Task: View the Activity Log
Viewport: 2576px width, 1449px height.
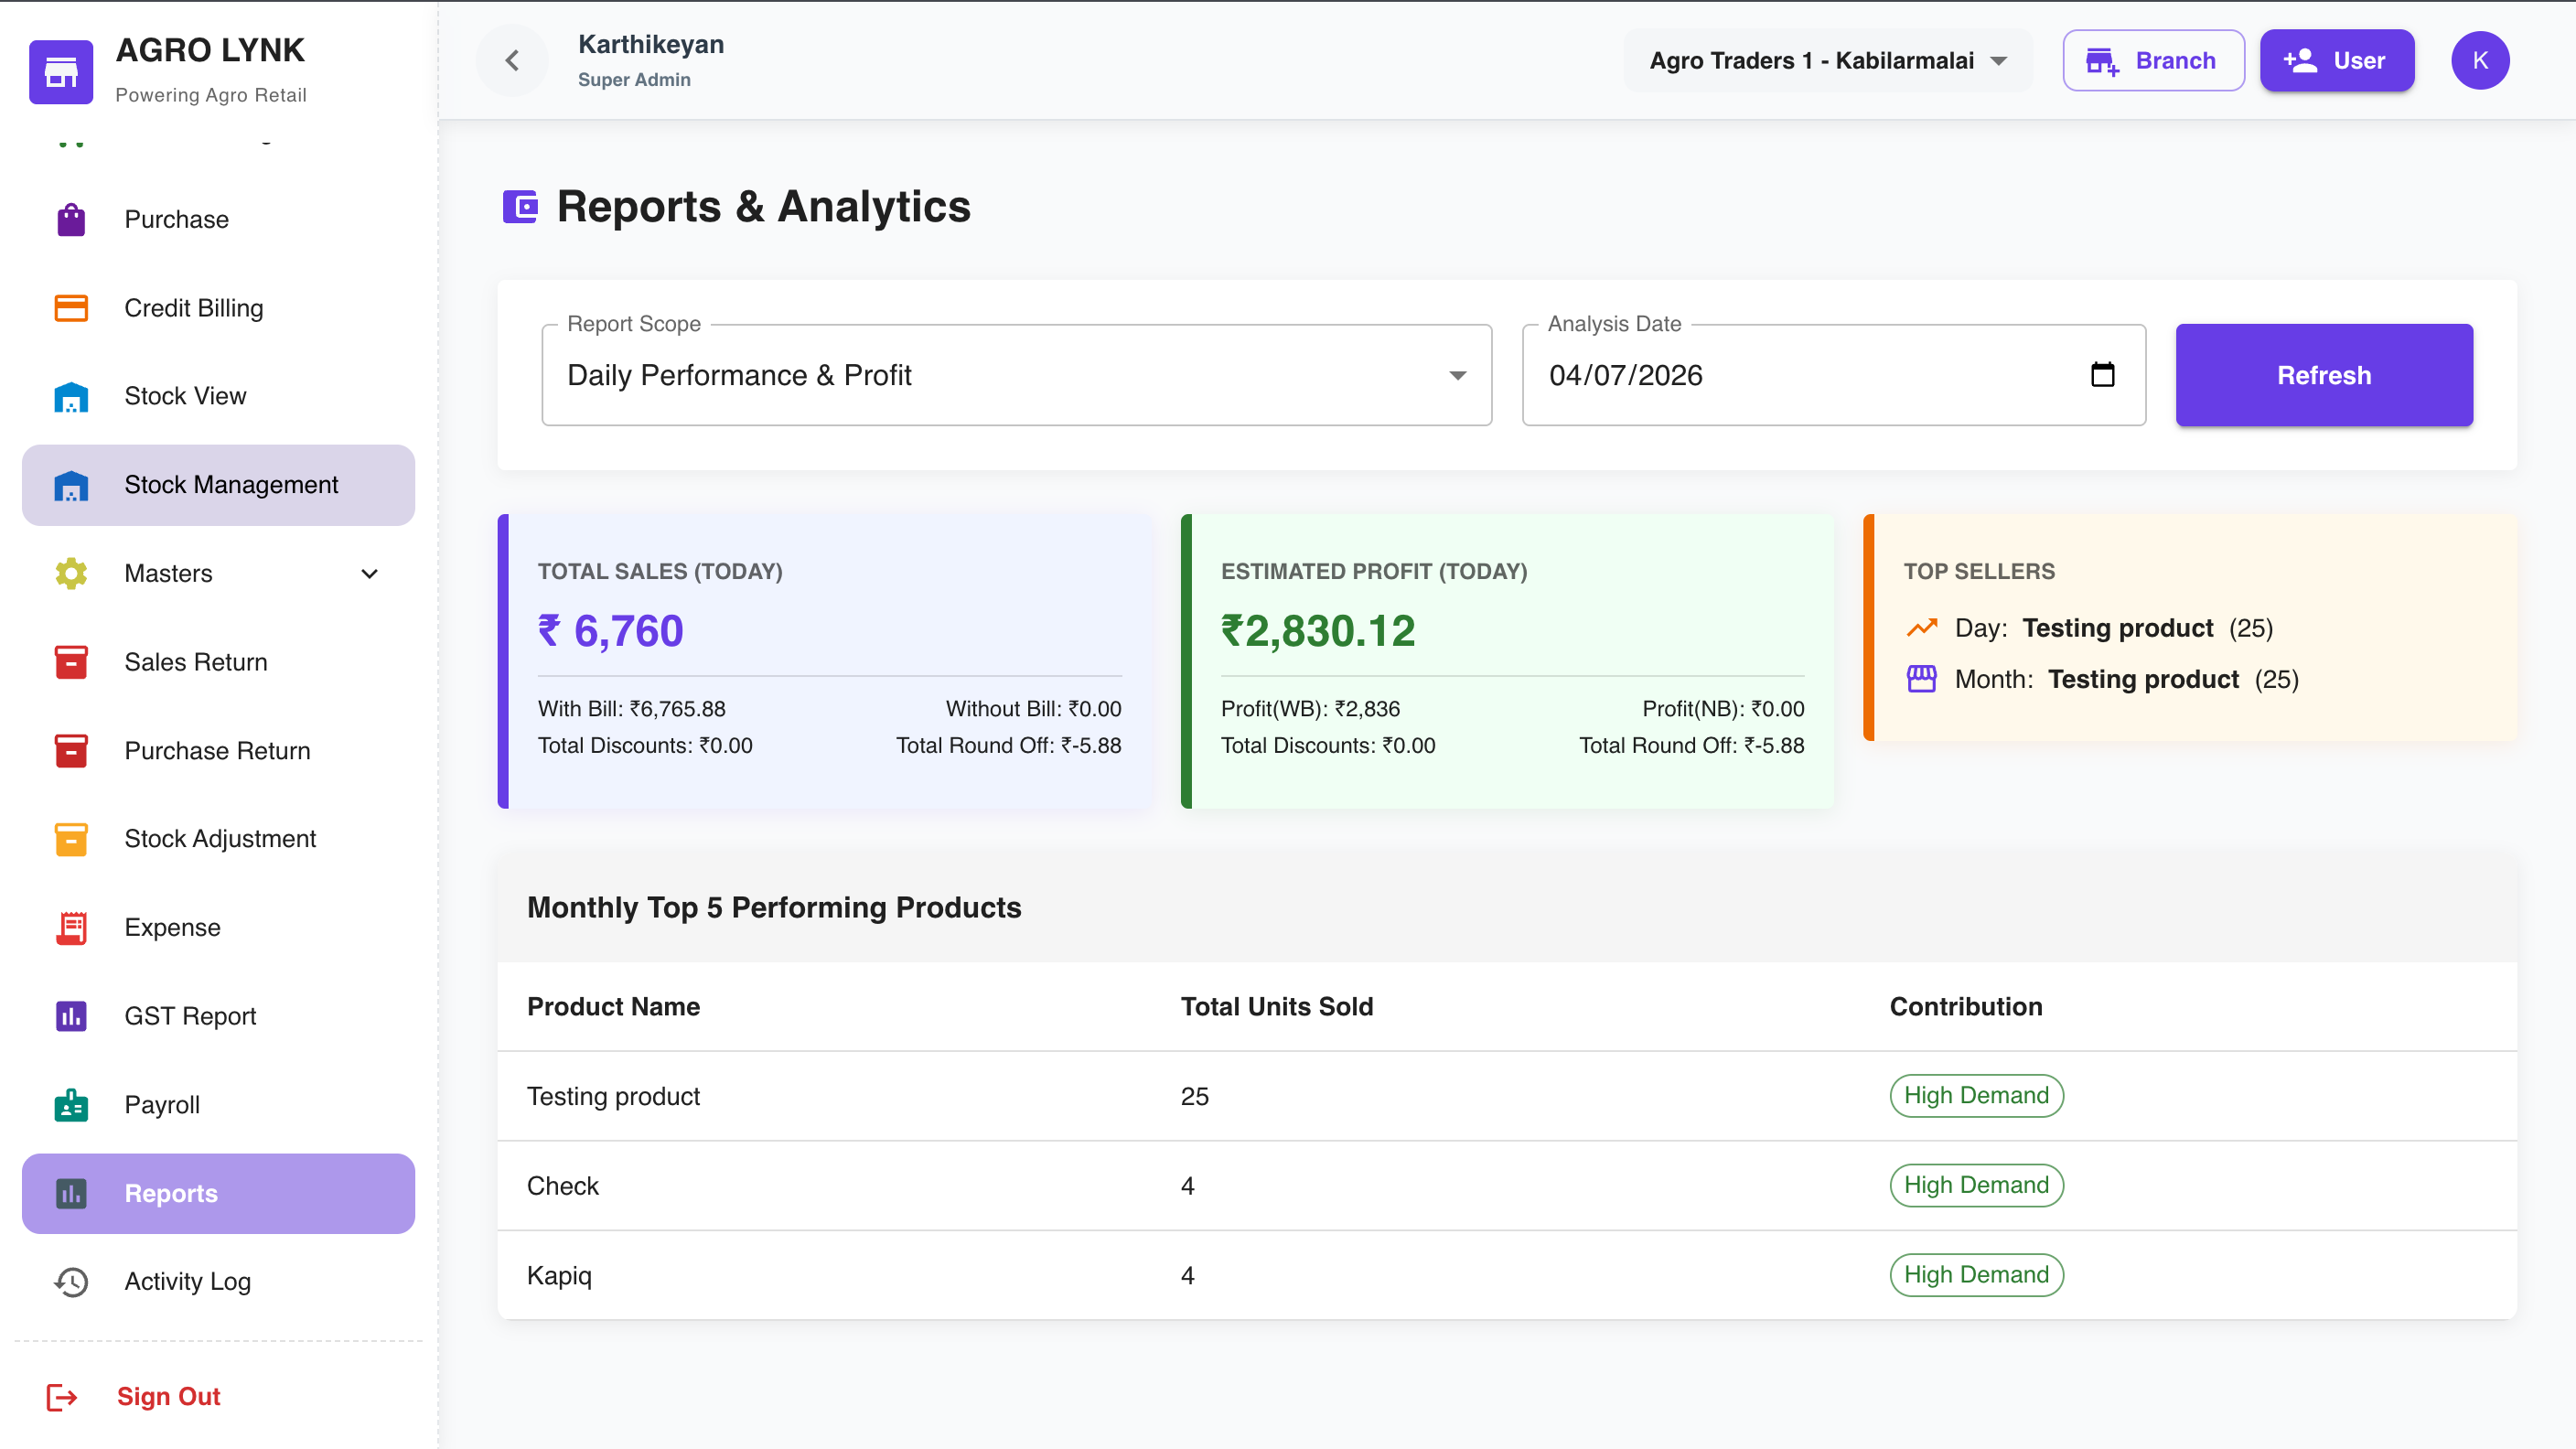Action: pyautogui.click(x=219, y=1282)
